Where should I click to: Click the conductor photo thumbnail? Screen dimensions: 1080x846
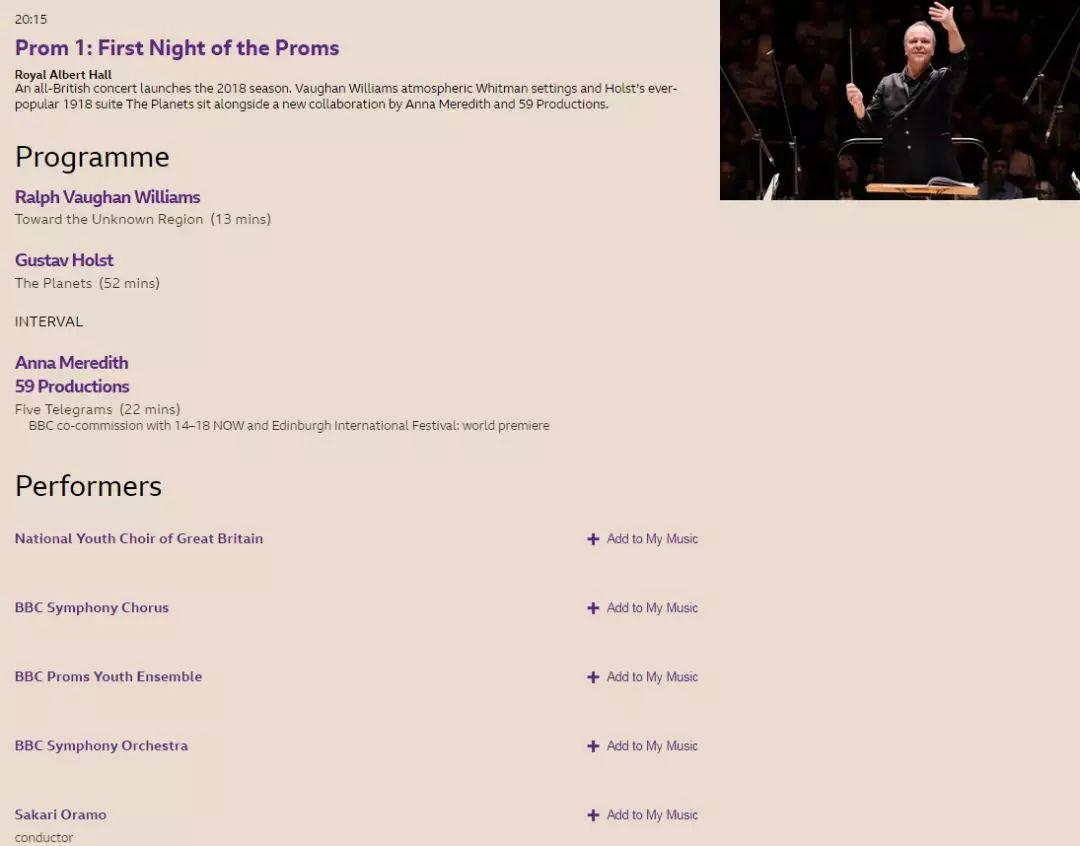coord(899,100)
